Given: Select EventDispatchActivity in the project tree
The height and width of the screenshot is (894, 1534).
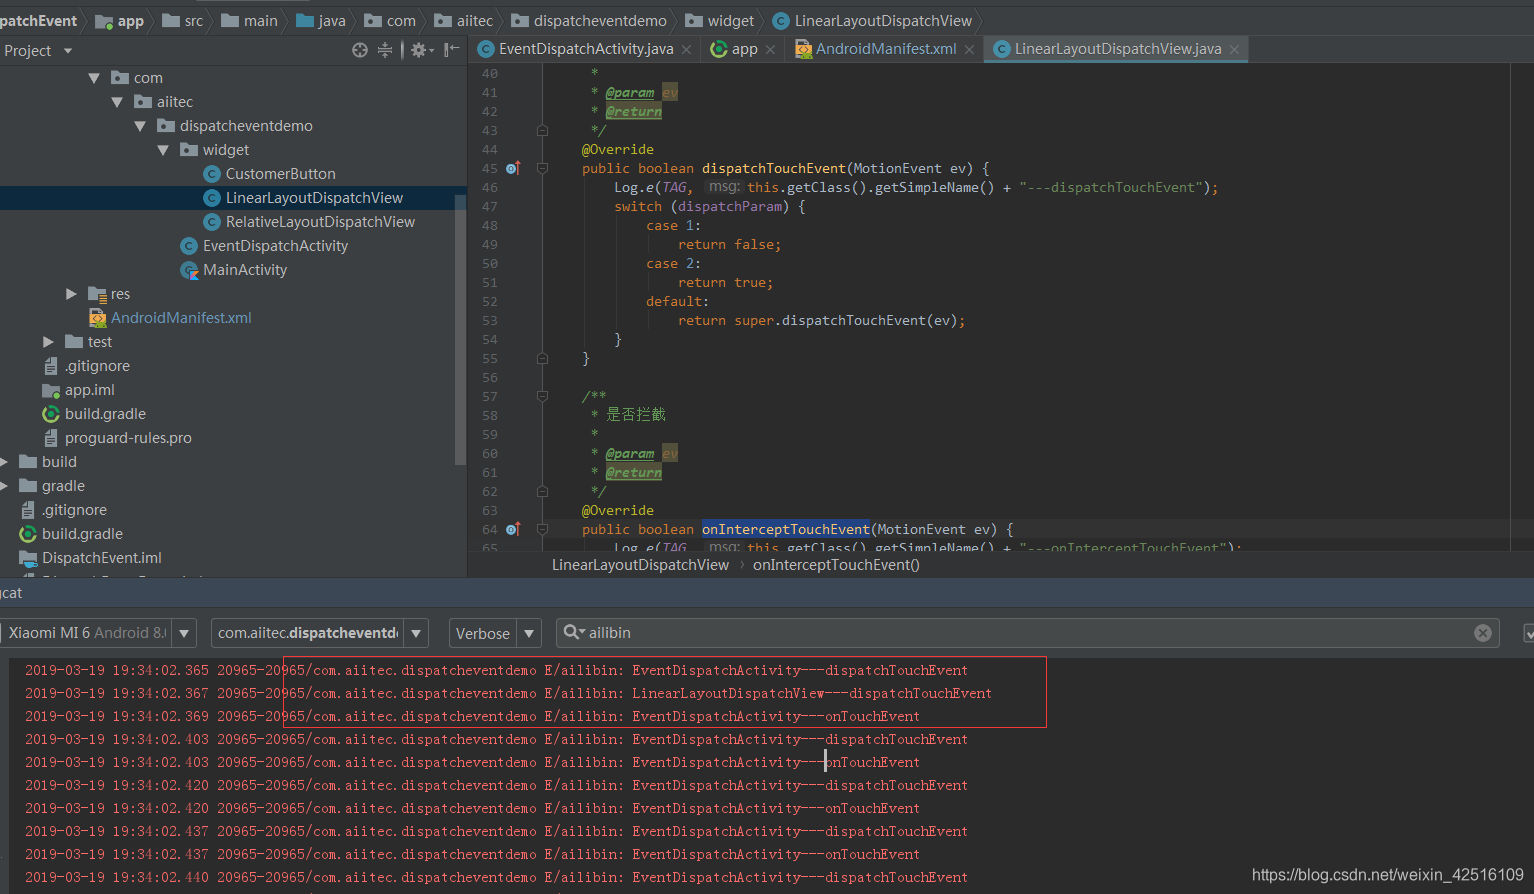Looking at the screenshot, I should [275, 245].
